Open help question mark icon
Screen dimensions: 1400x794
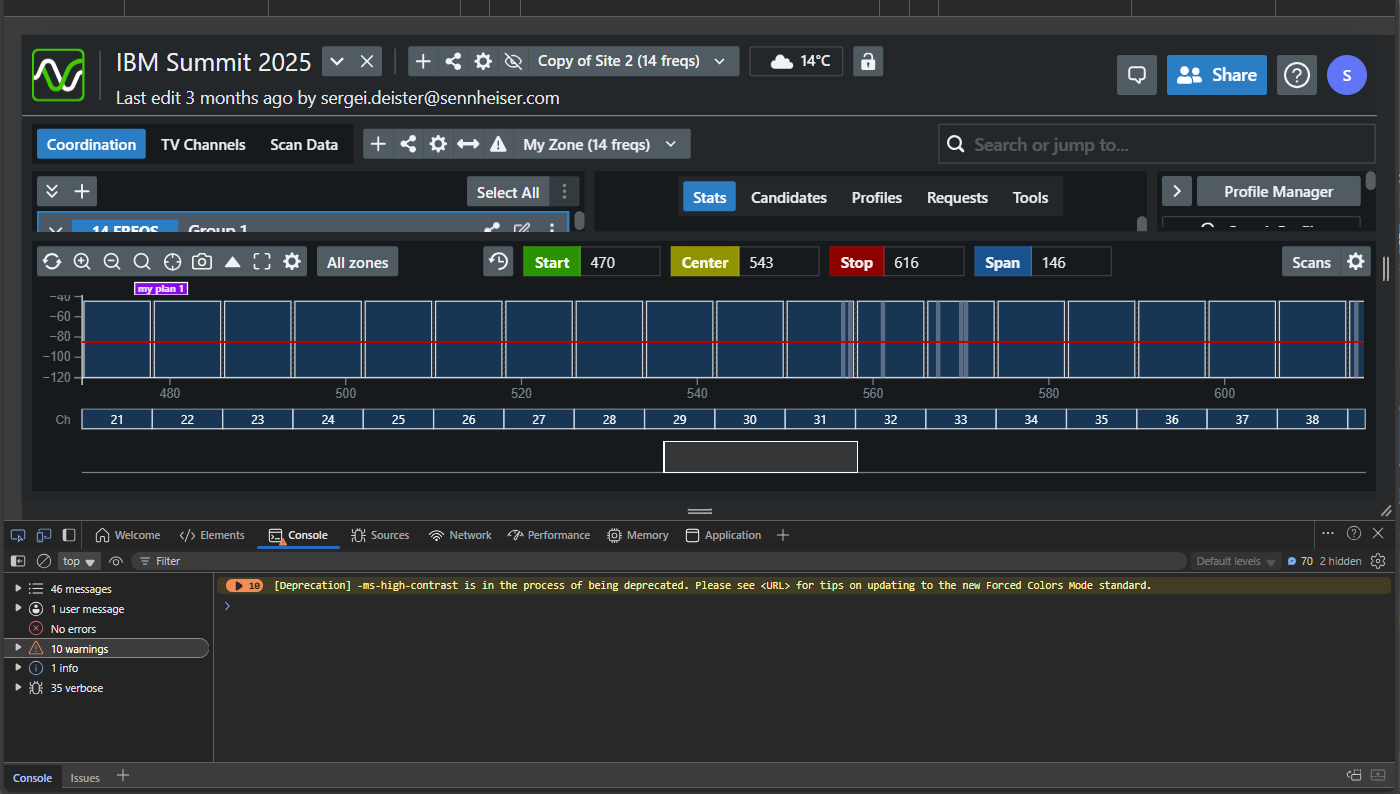(x=1297, y=75)
